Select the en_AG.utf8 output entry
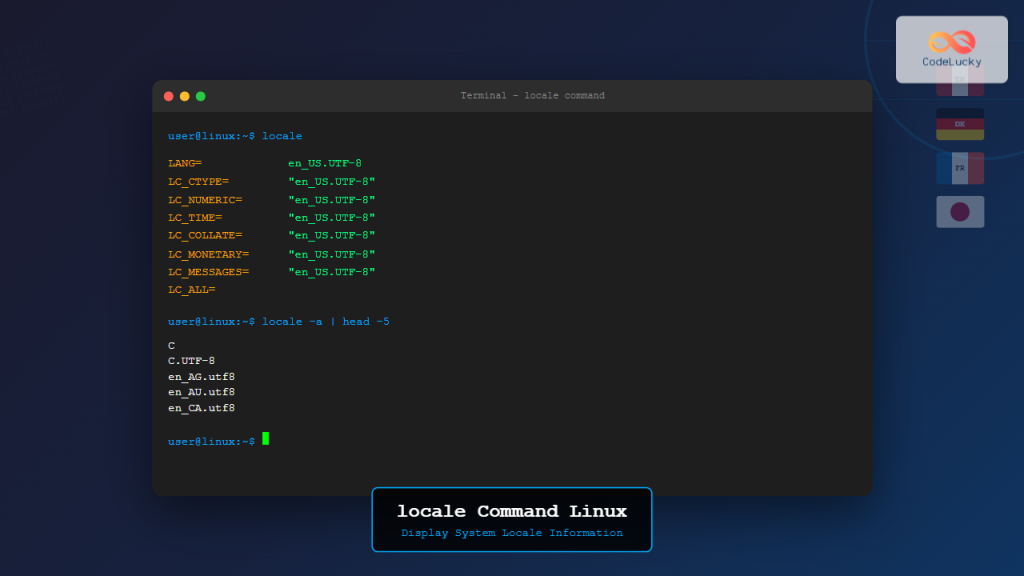Viewport: 1024px width, 576px height. [201, 376]
